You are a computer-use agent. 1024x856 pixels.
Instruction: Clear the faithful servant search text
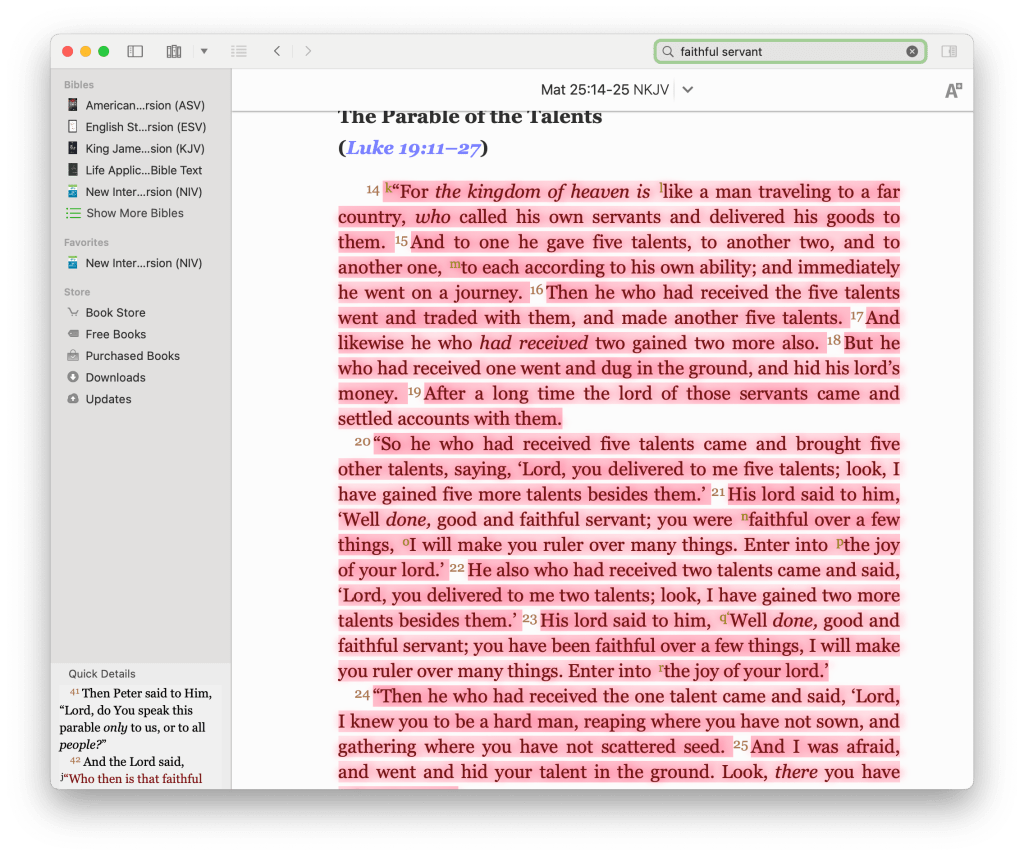(912, 51)
